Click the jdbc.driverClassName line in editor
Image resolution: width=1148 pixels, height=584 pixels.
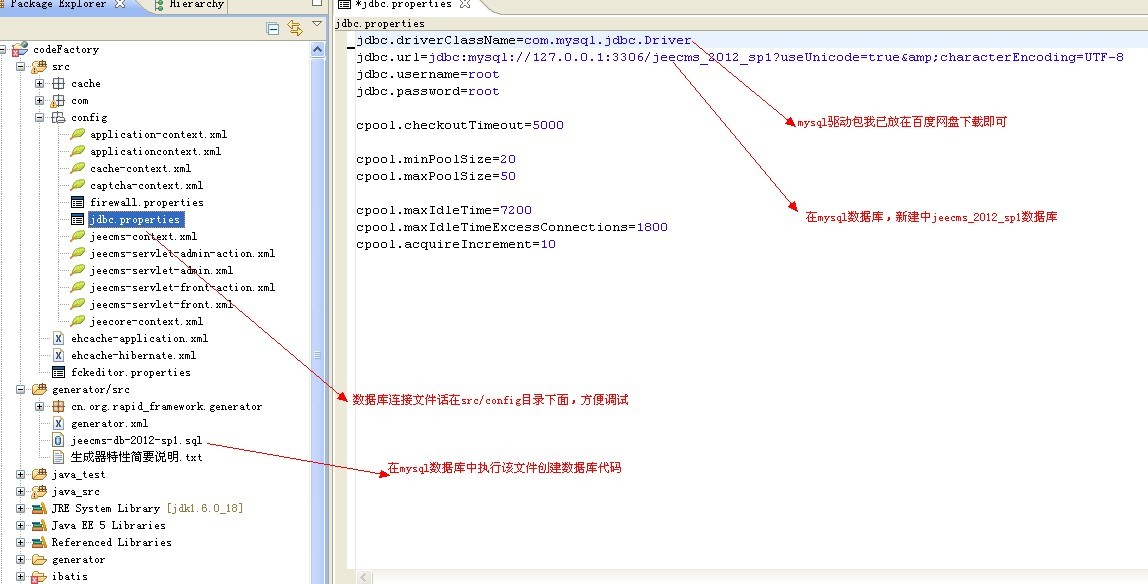523,40
